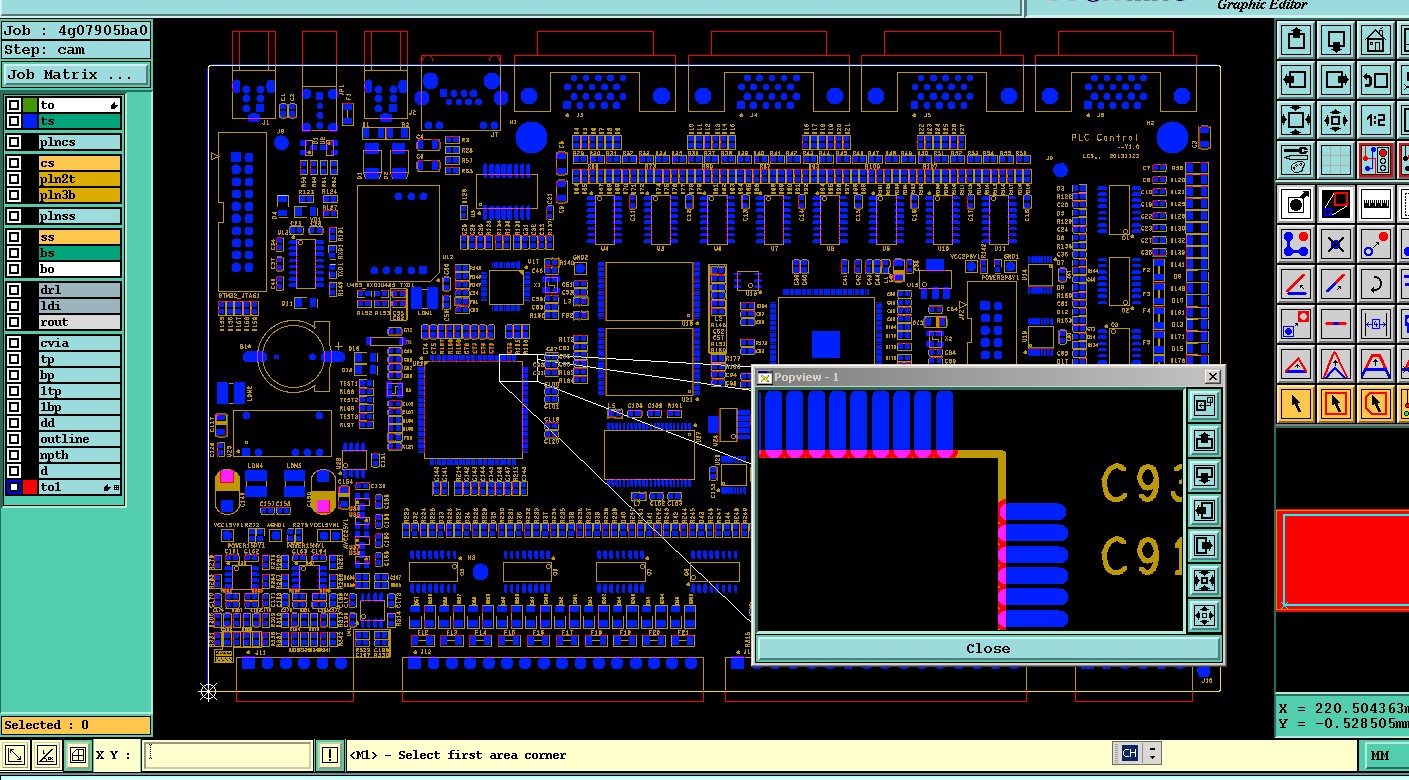Click the second coordinate mode icon at bottom-left

(x=46, y=755)
